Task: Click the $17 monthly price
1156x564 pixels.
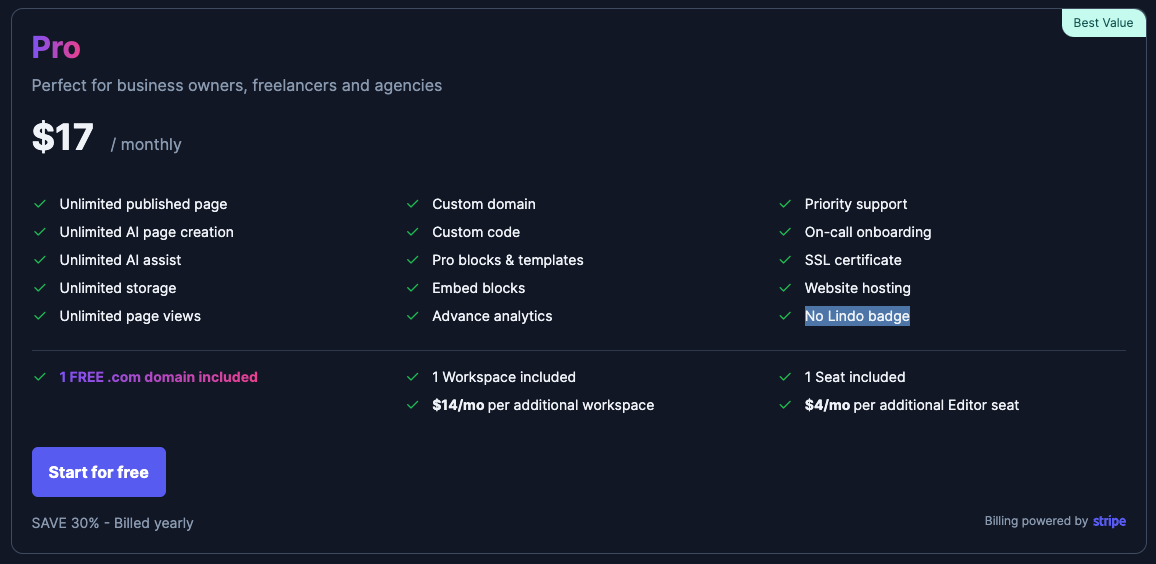Action: tap(63, 138)
